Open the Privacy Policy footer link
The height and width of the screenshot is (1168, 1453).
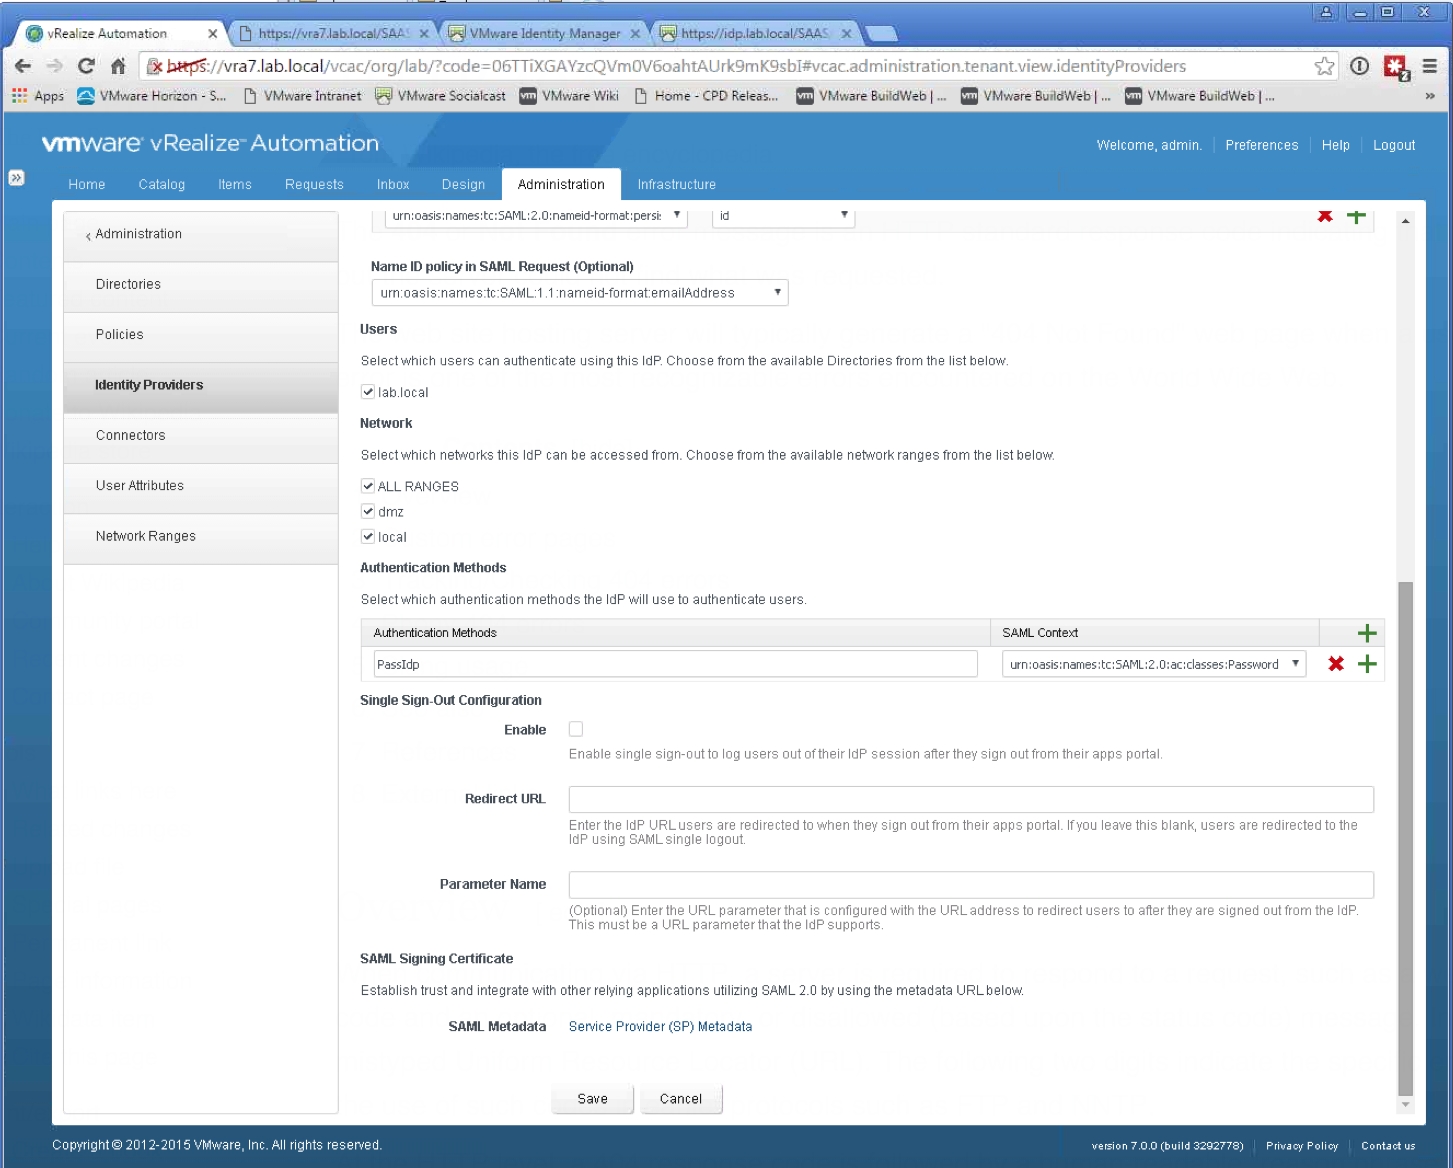coord(1302,1146)
